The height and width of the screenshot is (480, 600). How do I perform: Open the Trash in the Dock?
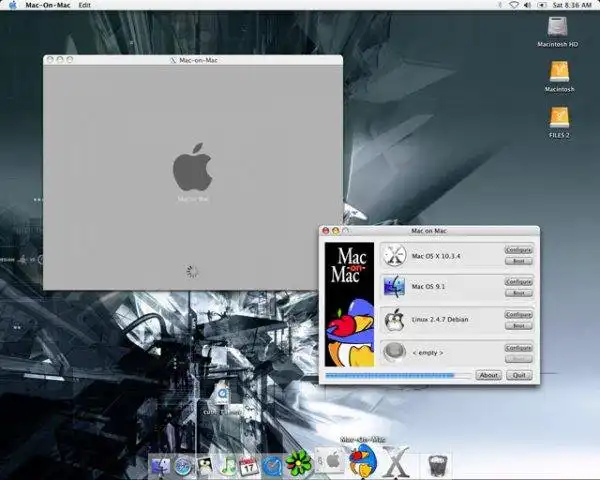click(x=437, y=465)
